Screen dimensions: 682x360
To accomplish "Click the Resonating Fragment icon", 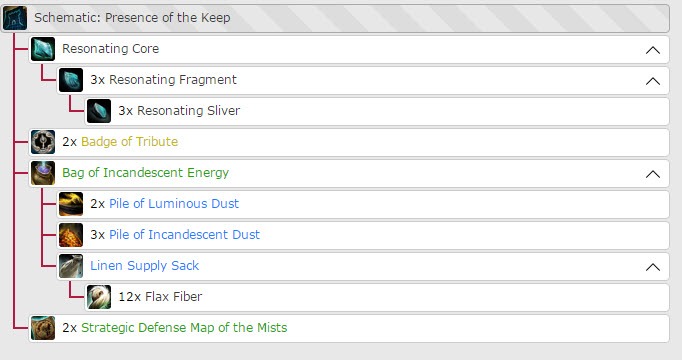I will (x=71, y=80).
